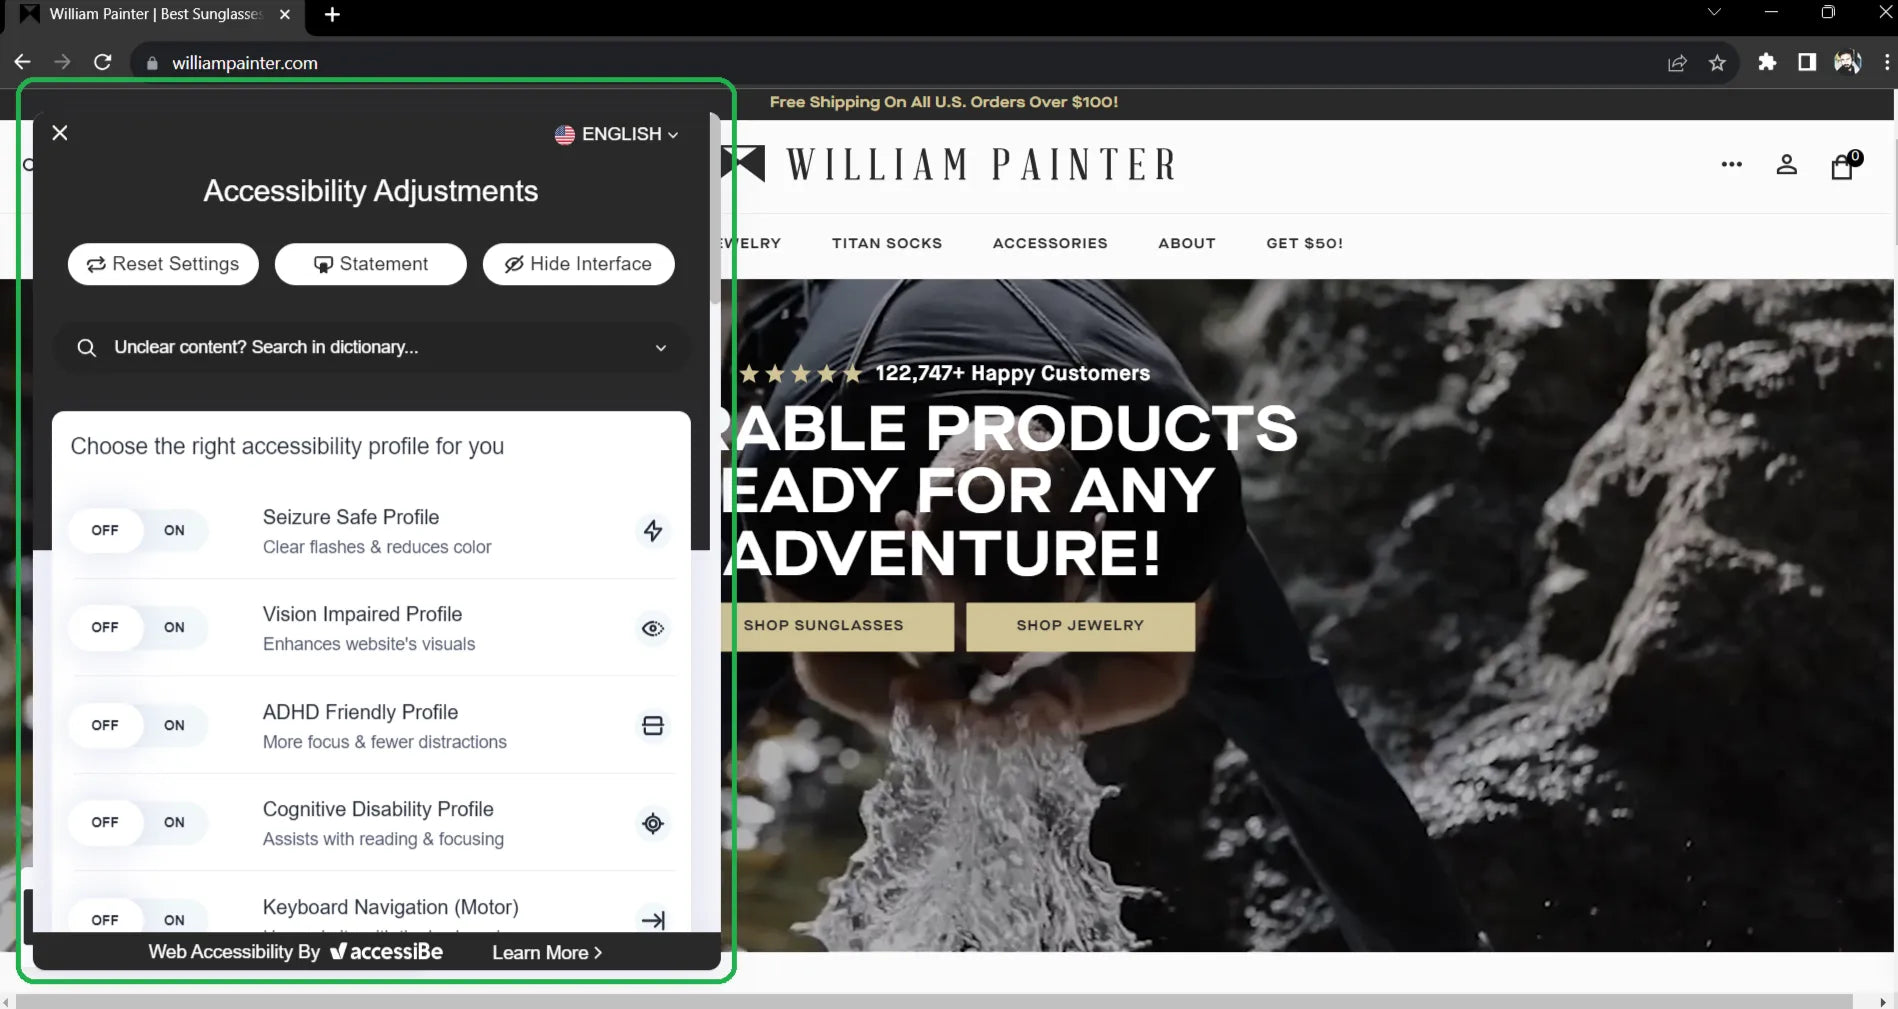Click the SHOP SUNGLASSES button
Screen dimensions: 1898x1009
(x=836, y=626)
